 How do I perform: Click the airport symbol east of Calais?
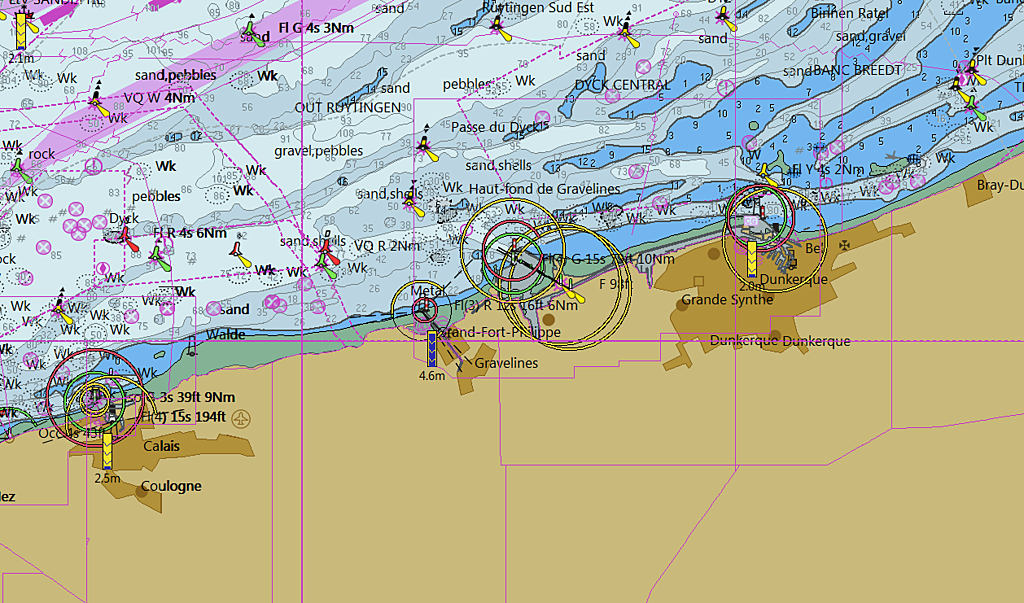point(242,418)
